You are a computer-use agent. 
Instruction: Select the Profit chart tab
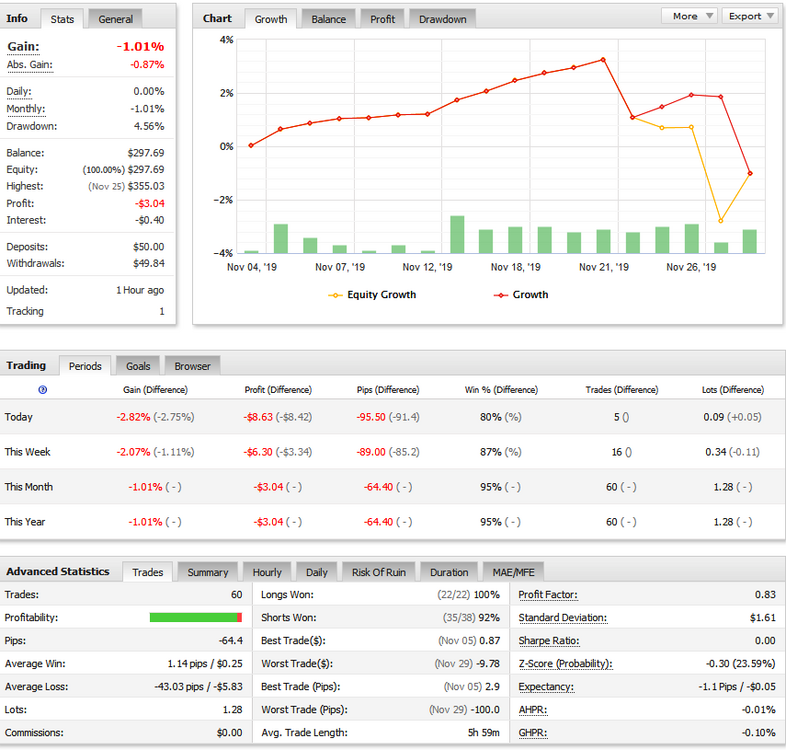tap(382, 19)
